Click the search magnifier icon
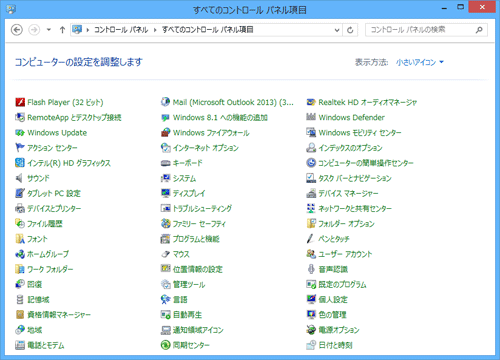This screenshot has width=500, height=360. [479, 30]
